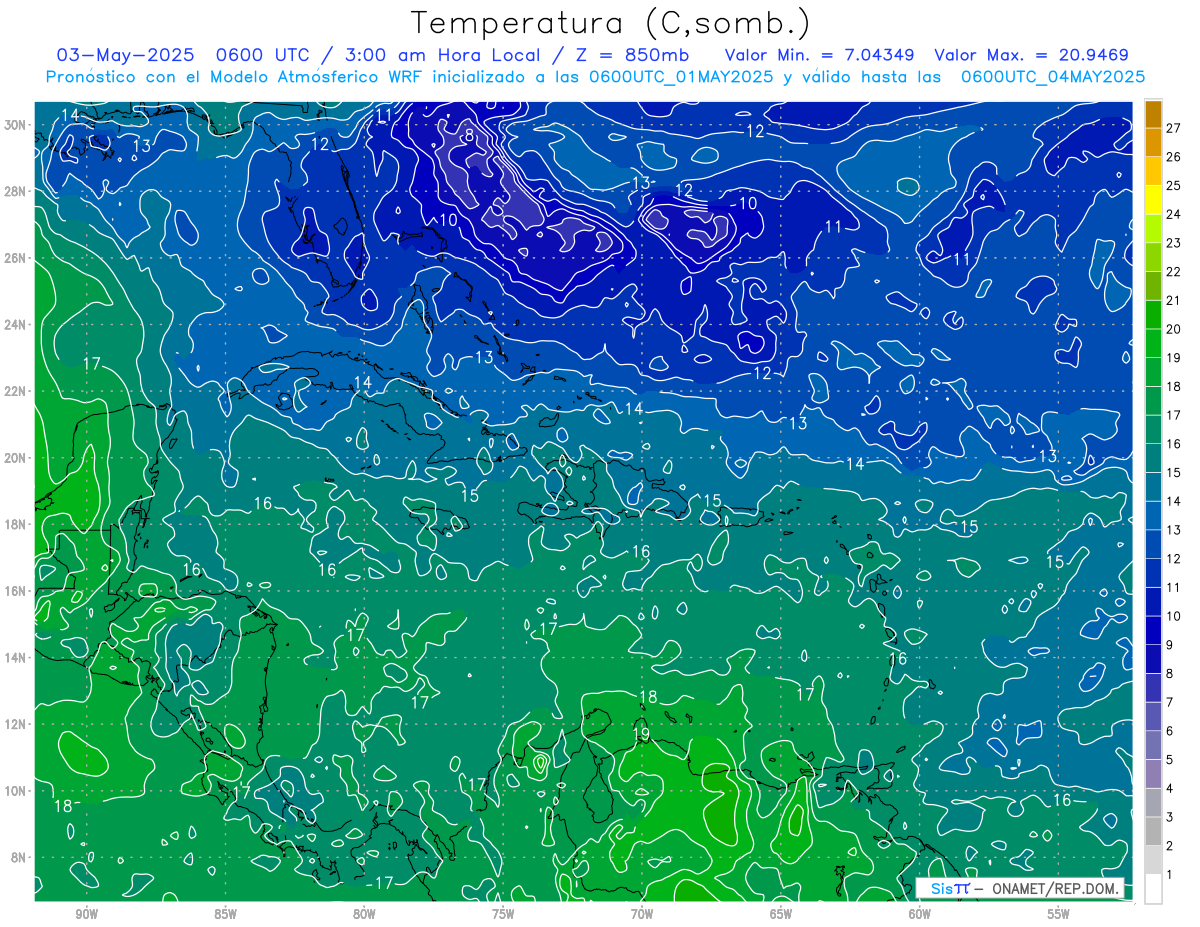Click the 14N latitude axis label
The width and height of the screenshot is (1200, 927).
pos(15,658)
